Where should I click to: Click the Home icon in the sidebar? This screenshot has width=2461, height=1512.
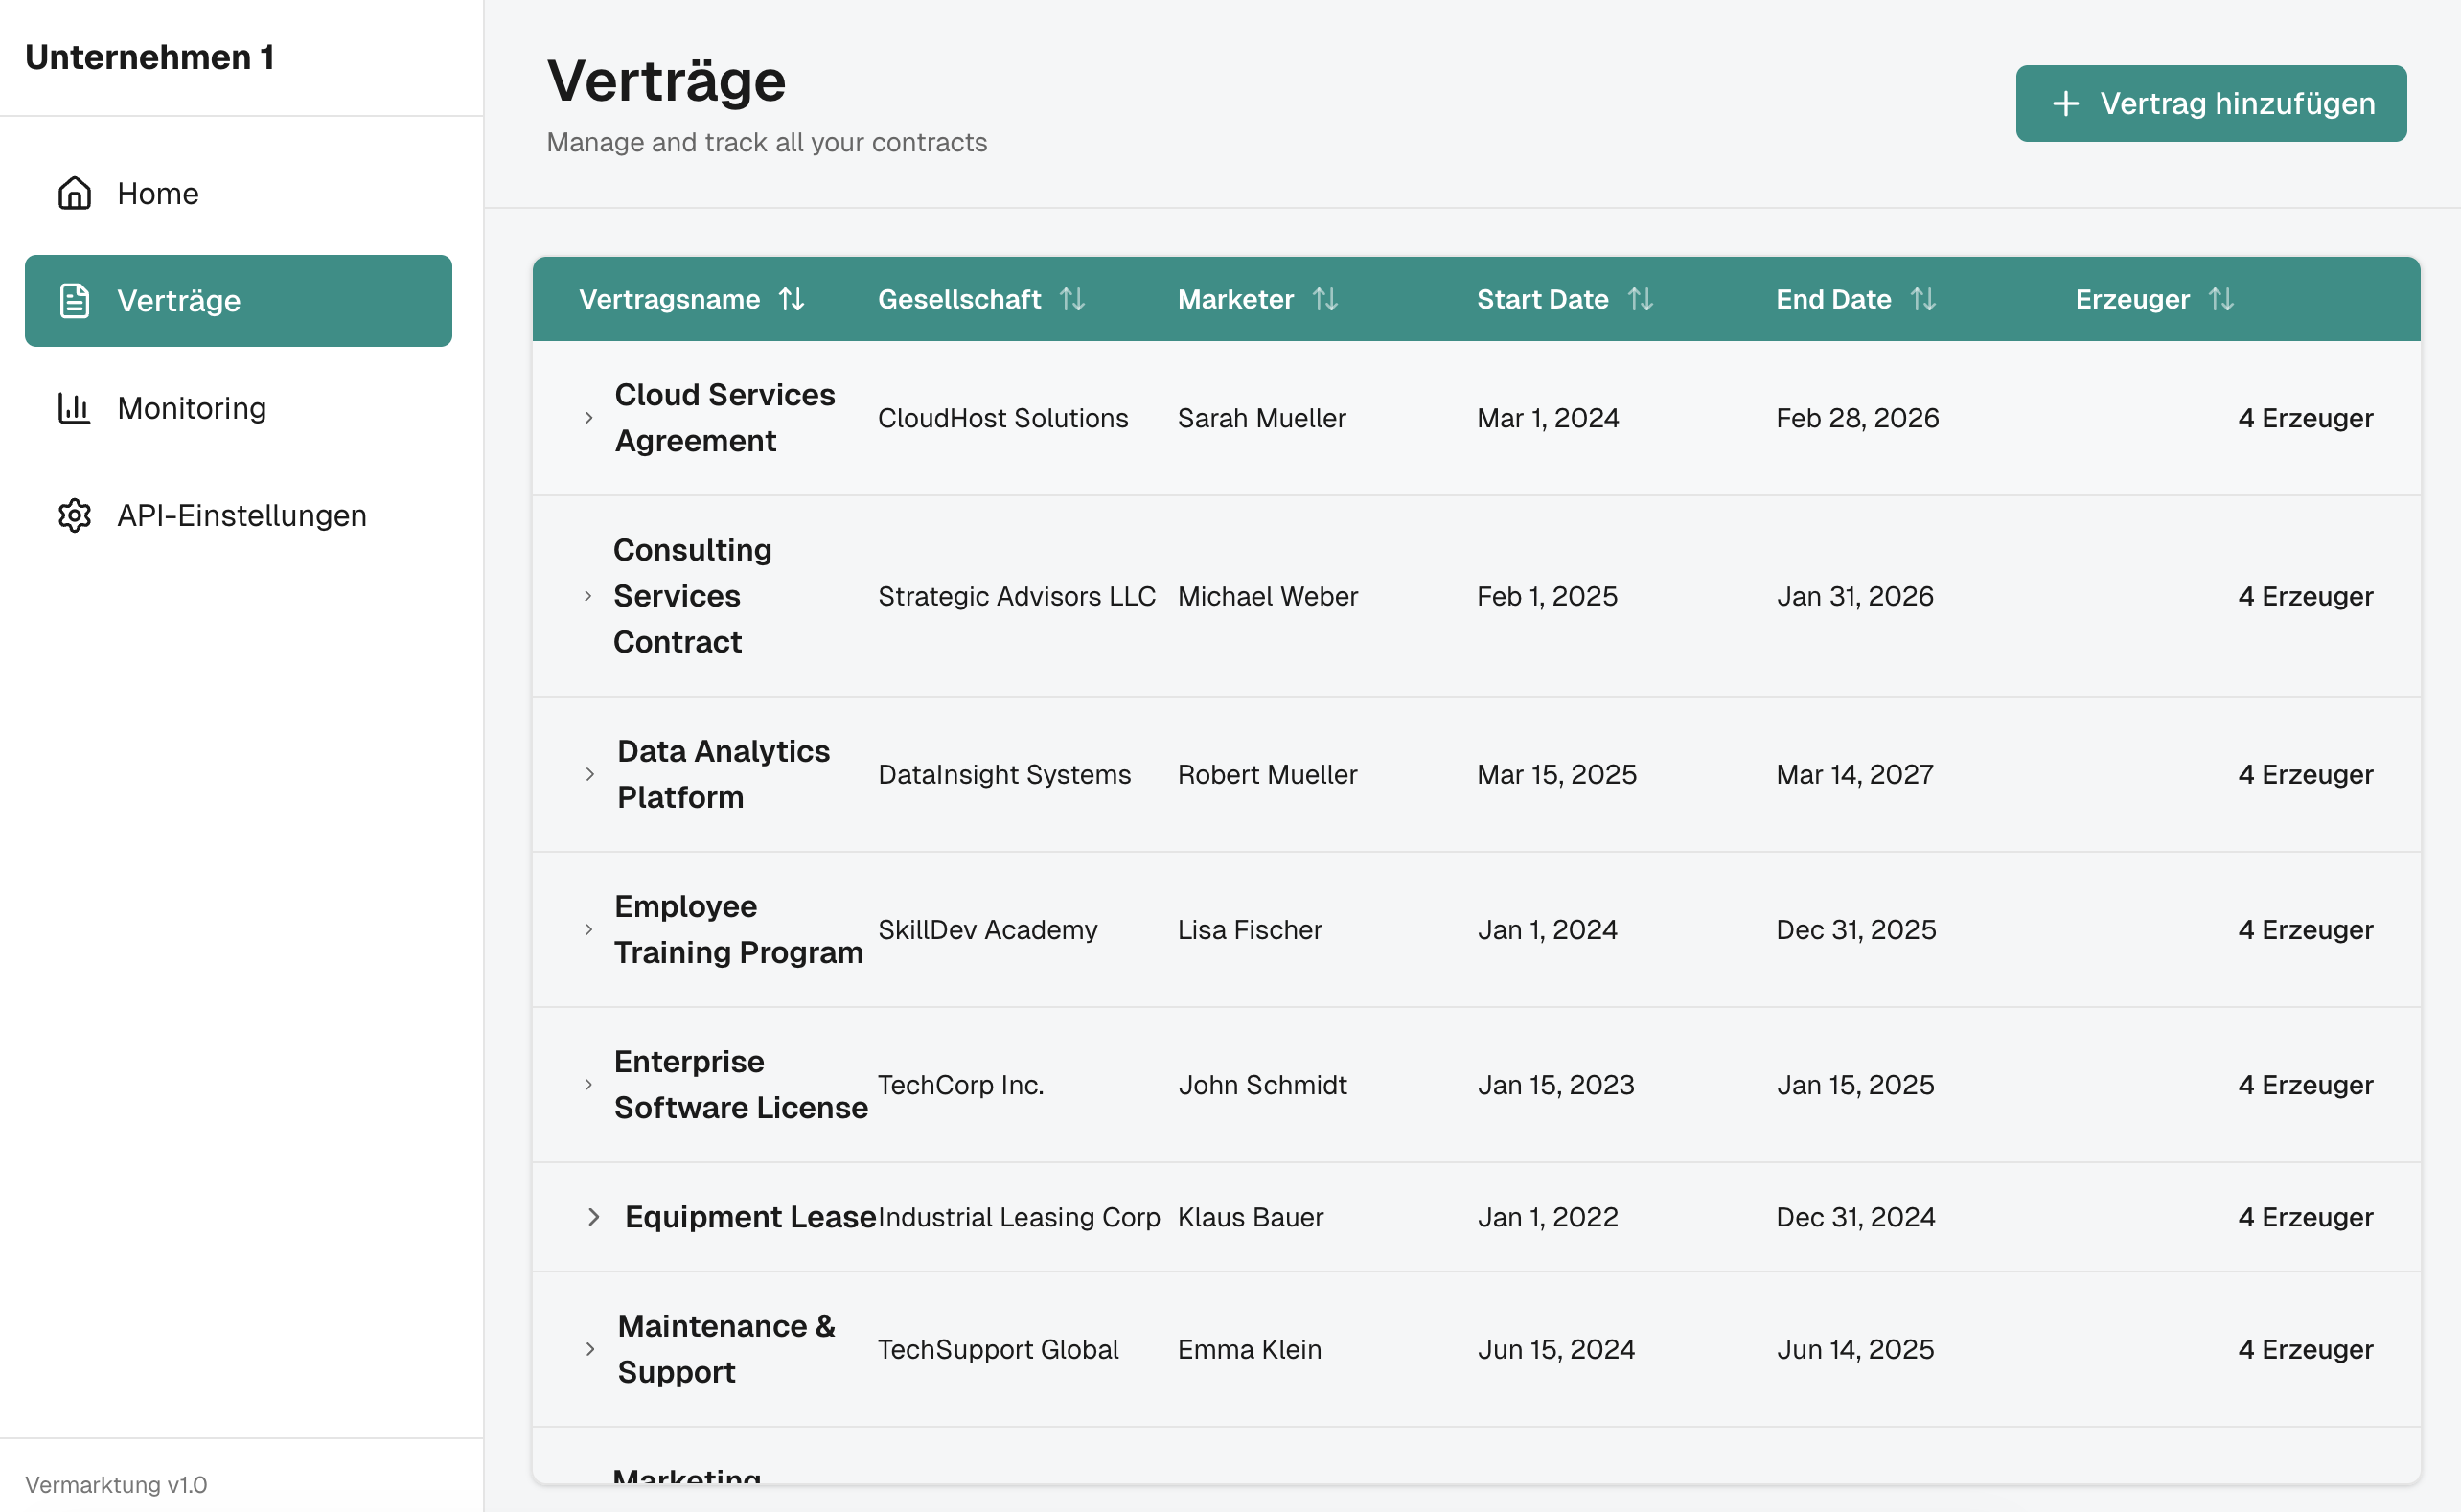click(74, 194)
